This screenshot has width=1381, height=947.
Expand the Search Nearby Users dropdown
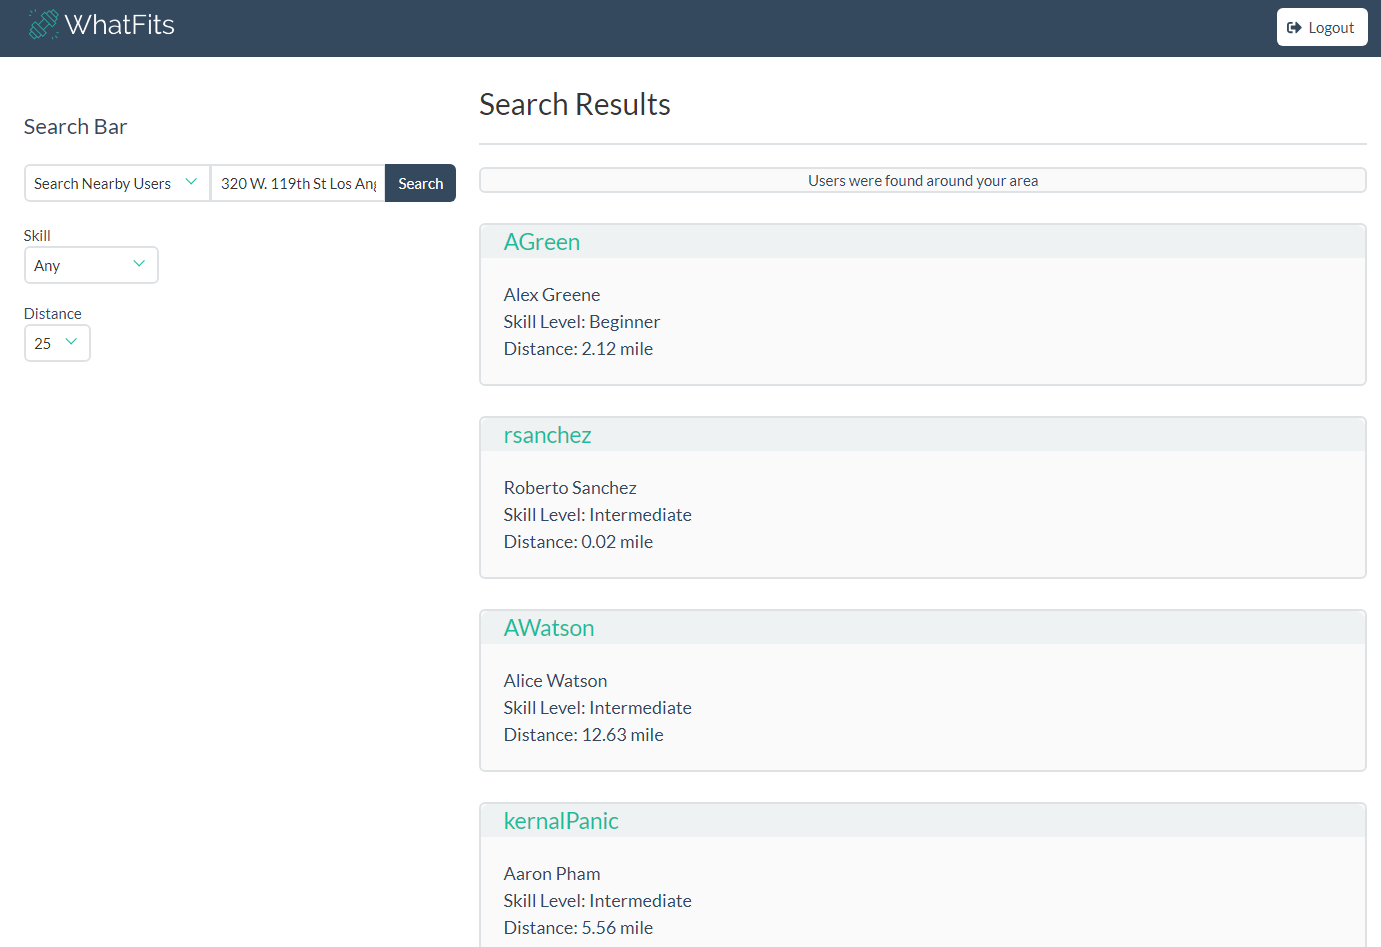(x=117, y=183)
